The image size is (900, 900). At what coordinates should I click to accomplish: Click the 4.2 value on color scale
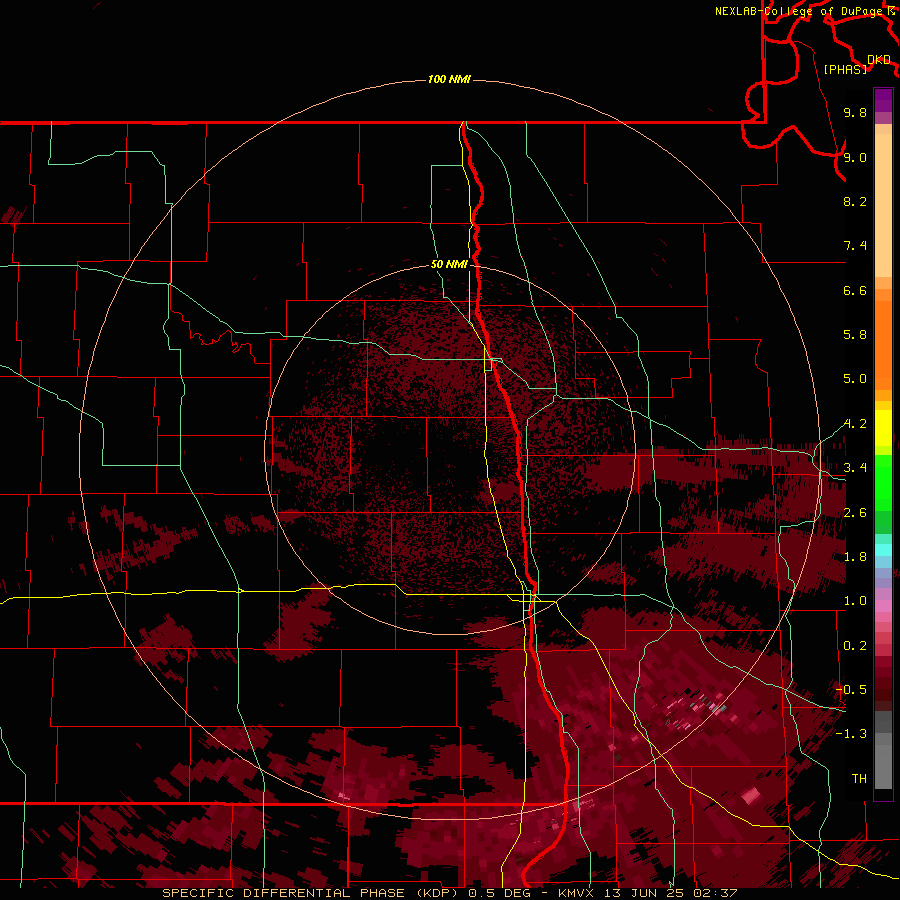[x=855, y=424]
